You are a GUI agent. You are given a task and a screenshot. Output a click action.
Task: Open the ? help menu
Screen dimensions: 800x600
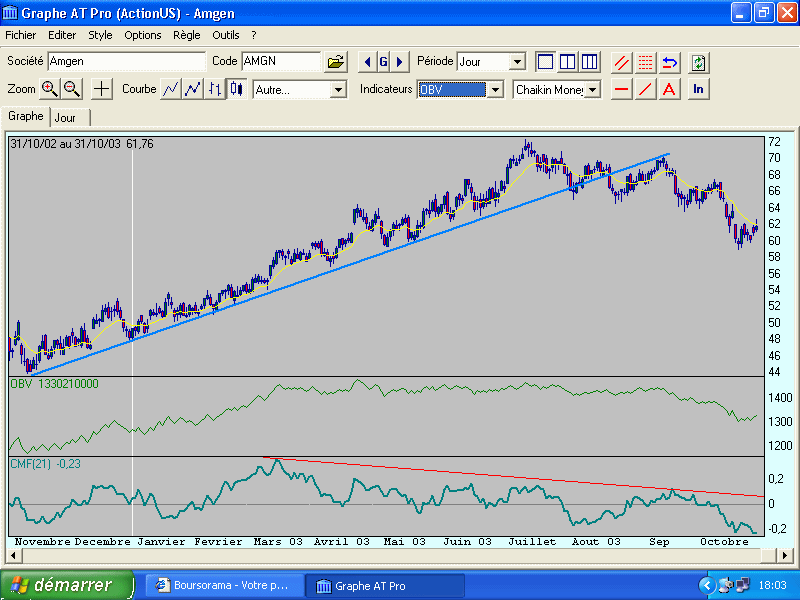point(254,35)
